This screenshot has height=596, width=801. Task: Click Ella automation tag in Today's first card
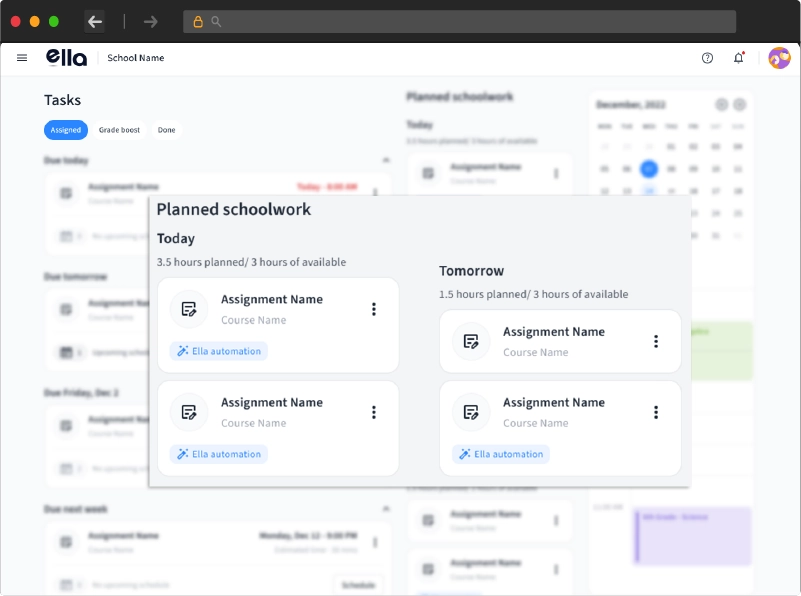pyautogui.click(x=219, y=351)
